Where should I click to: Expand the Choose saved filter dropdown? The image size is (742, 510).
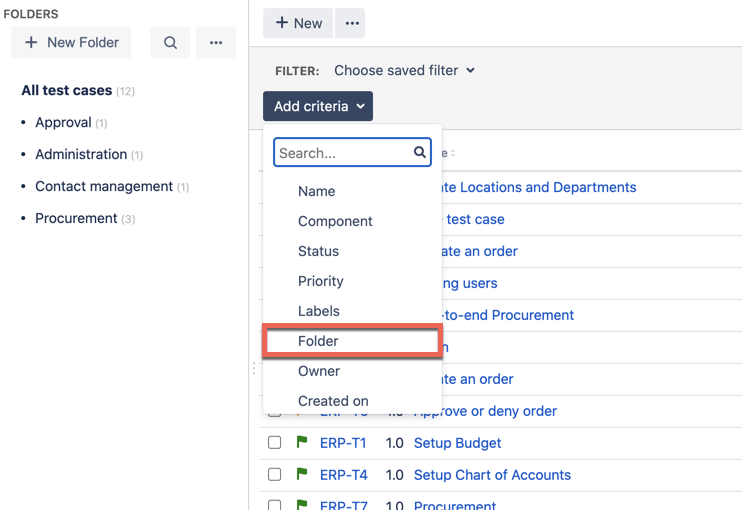pos(404,70)
